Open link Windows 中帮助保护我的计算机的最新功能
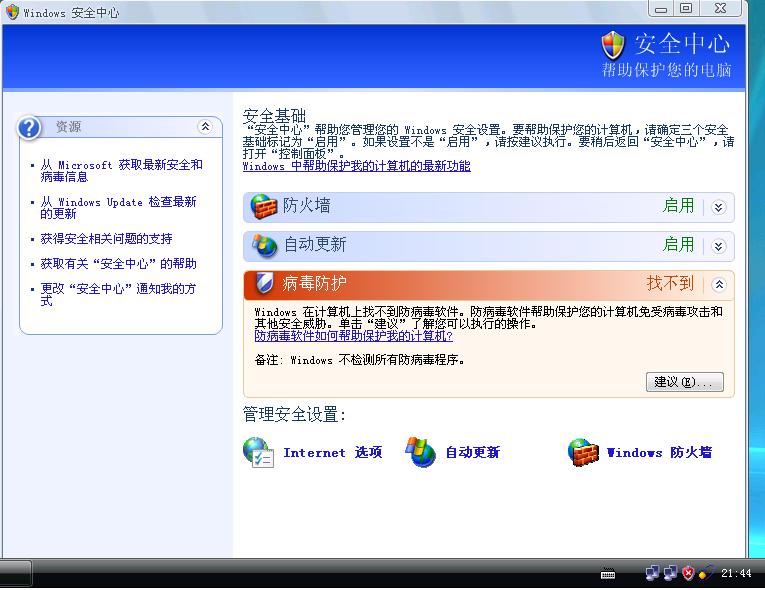The height and width of the screenshot is (590, 765). (x=357, y=166)
